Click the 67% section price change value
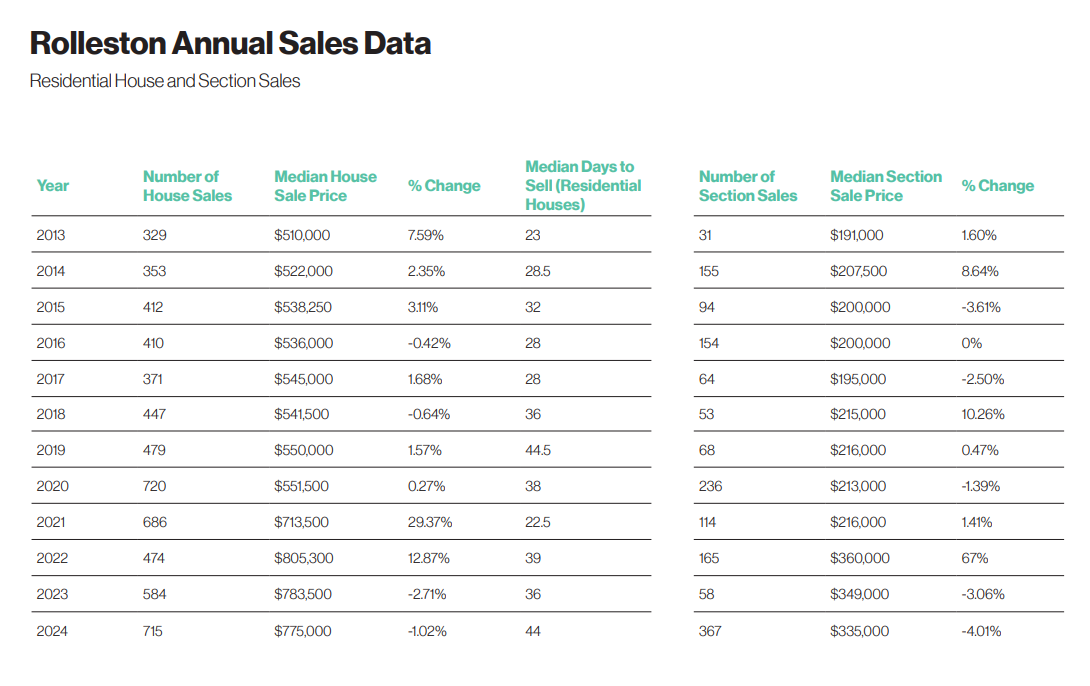This screenshot has width=1090, height=686. (975, 558)
